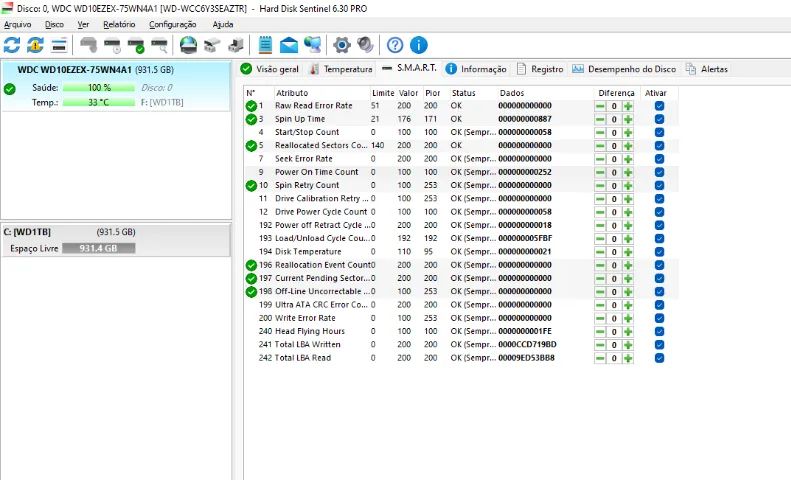Switch to the Informação tab
Screen dimensions: 791x480
(x=476, y=69)
